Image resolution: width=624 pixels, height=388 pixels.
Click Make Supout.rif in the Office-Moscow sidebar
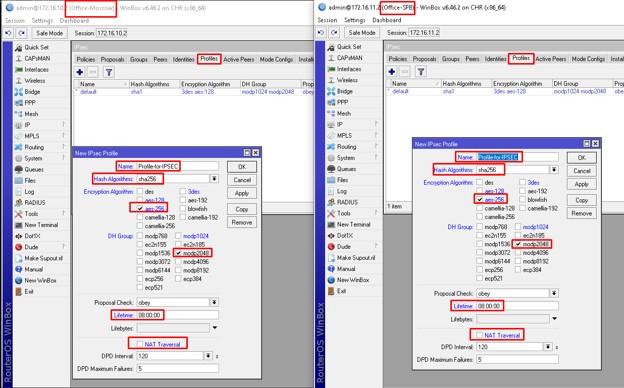[39, 258]
